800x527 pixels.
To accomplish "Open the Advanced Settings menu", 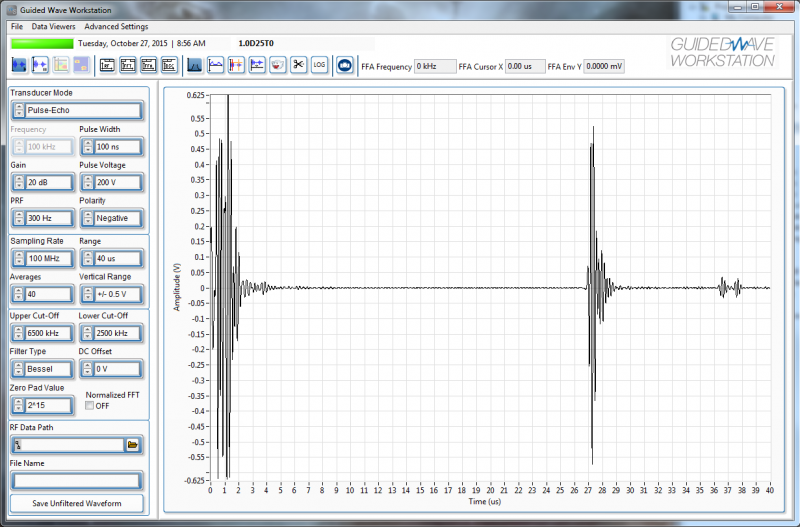I will [116, 25].
